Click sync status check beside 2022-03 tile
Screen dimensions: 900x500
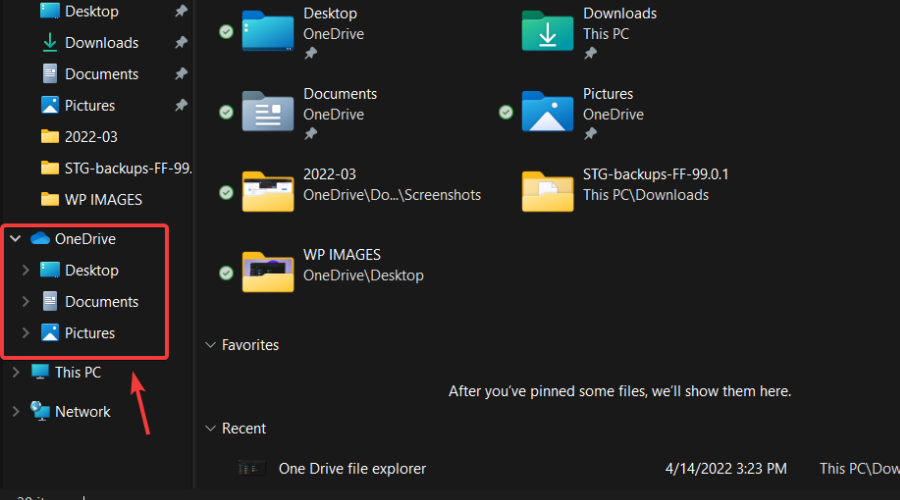coord(226,192)
